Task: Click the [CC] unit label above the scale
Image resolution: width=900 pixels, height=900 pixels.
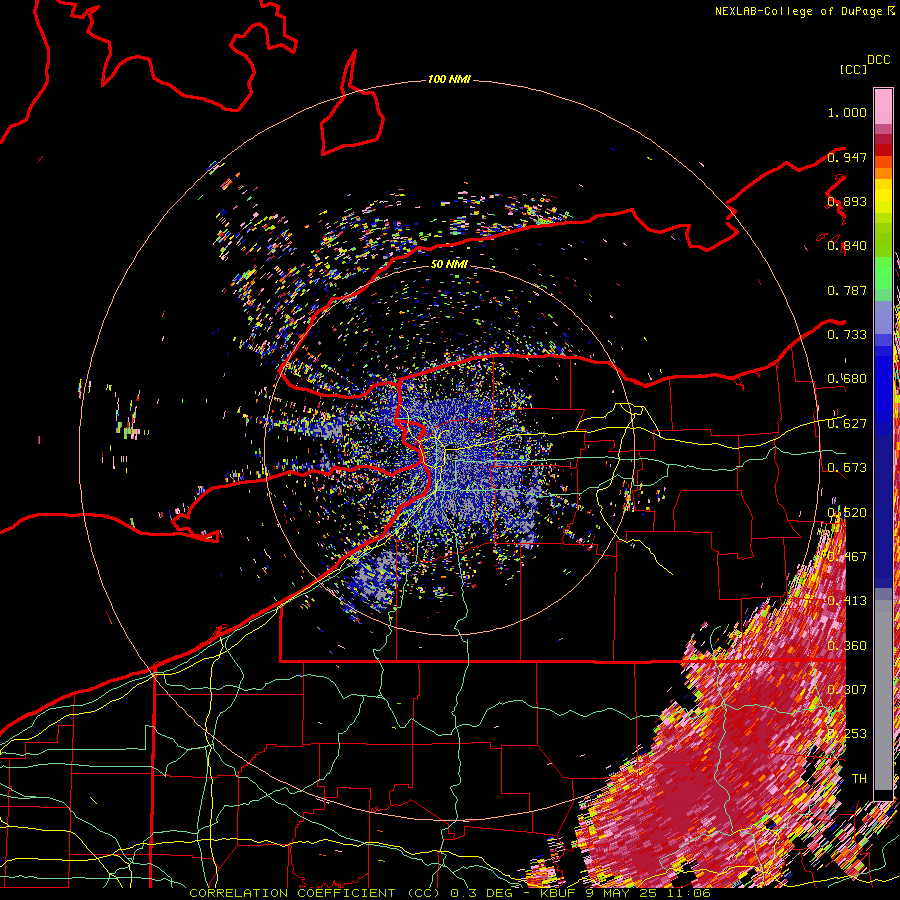Action: tap(853, 69)
